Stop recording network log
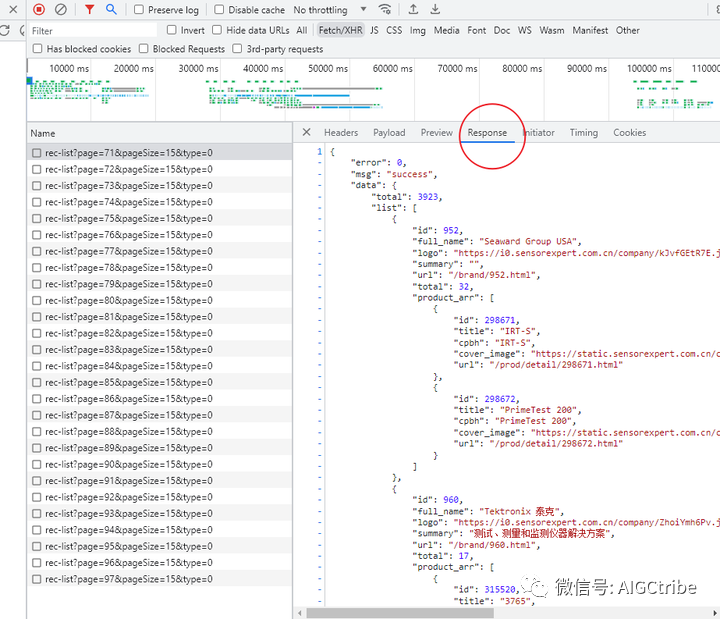720x619 pixels. (x=39, y=9)
